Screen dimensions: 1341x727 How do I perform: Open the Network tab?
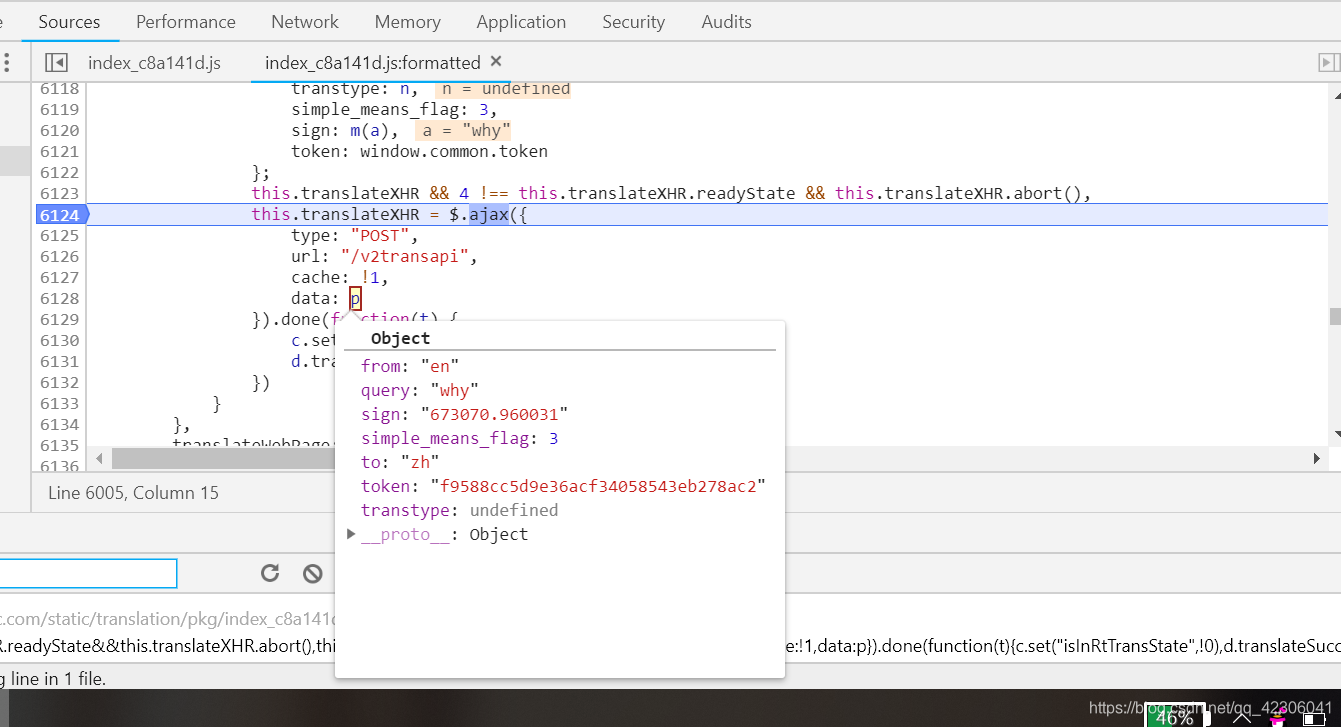coord(305,21)
